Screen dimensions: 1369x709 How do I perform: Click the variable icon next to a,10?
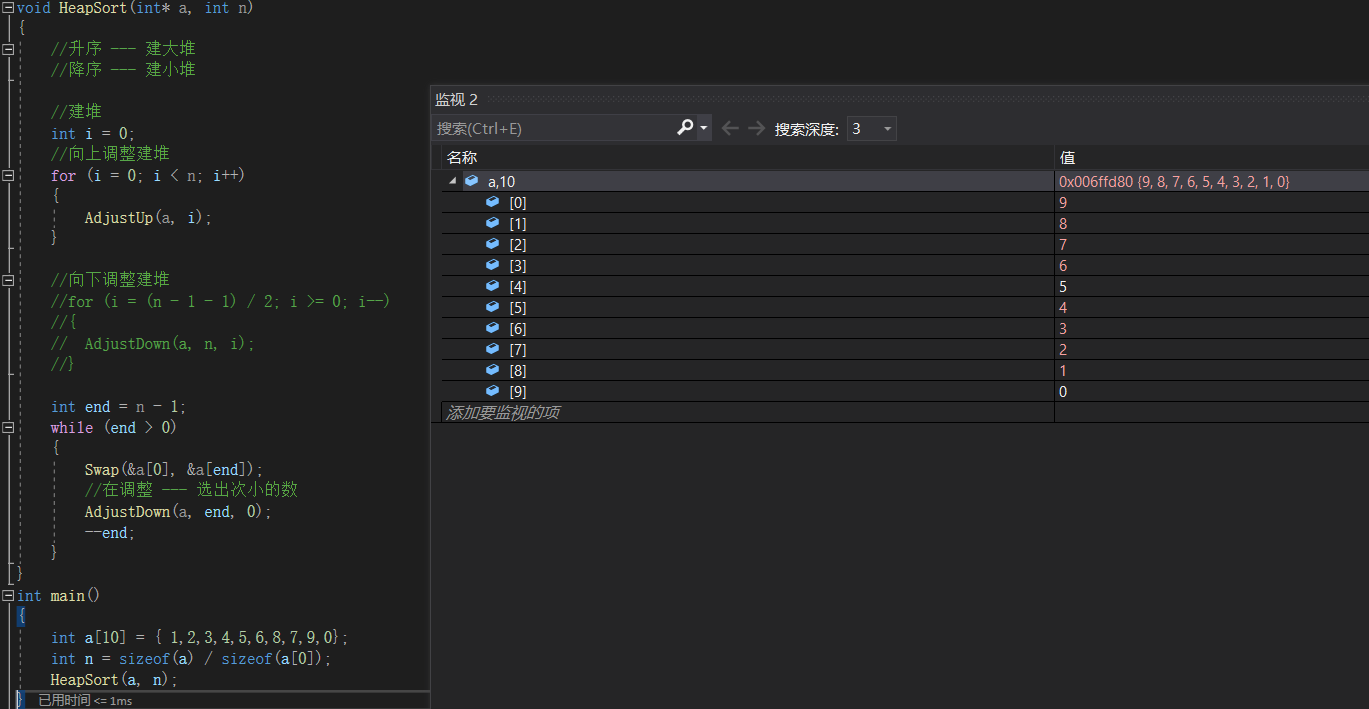pos(471,181)
